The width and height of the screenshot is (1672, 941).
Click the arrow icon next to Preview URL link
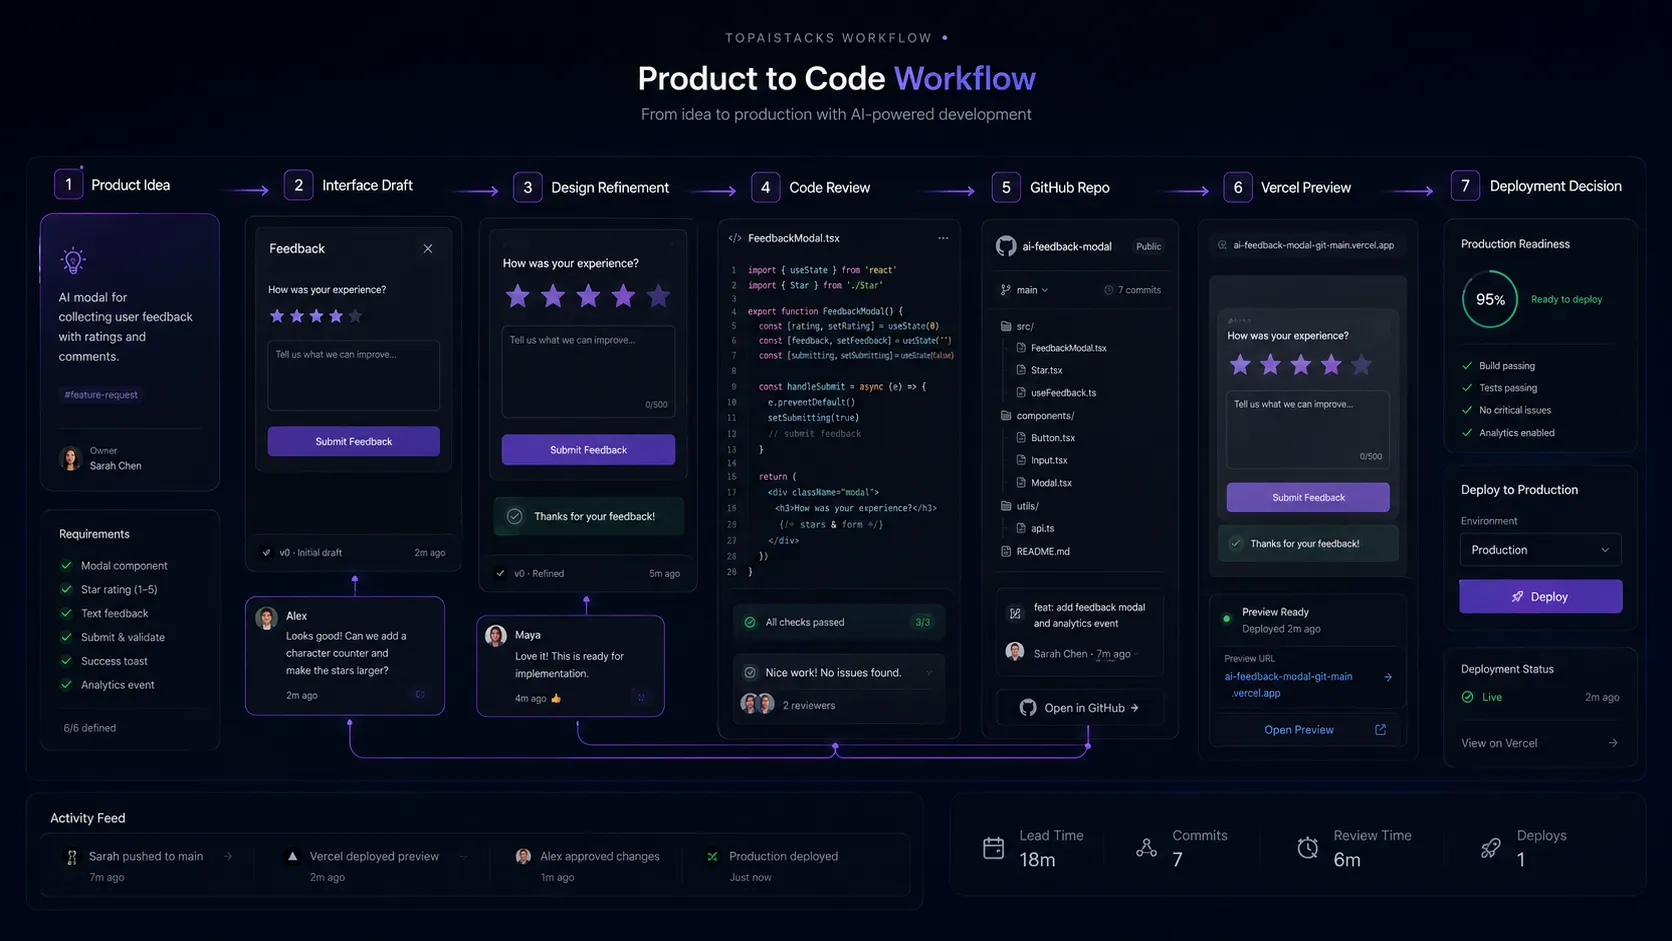click(1388, 677)
